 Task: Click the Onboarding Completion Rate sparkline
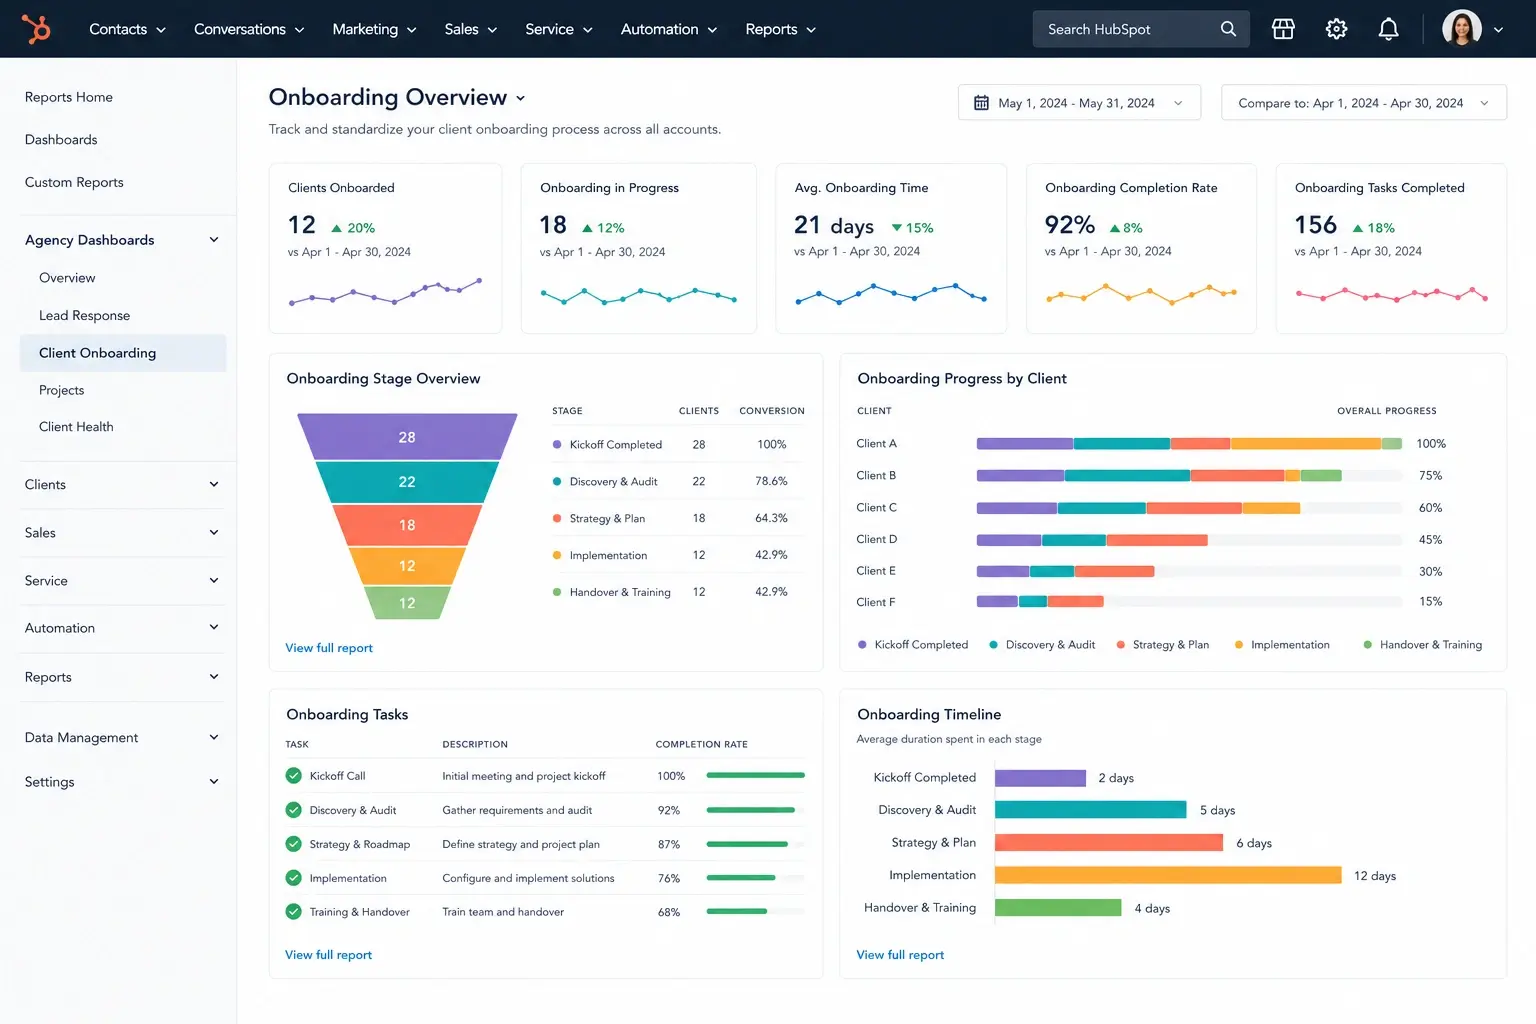coord(1141,293)
